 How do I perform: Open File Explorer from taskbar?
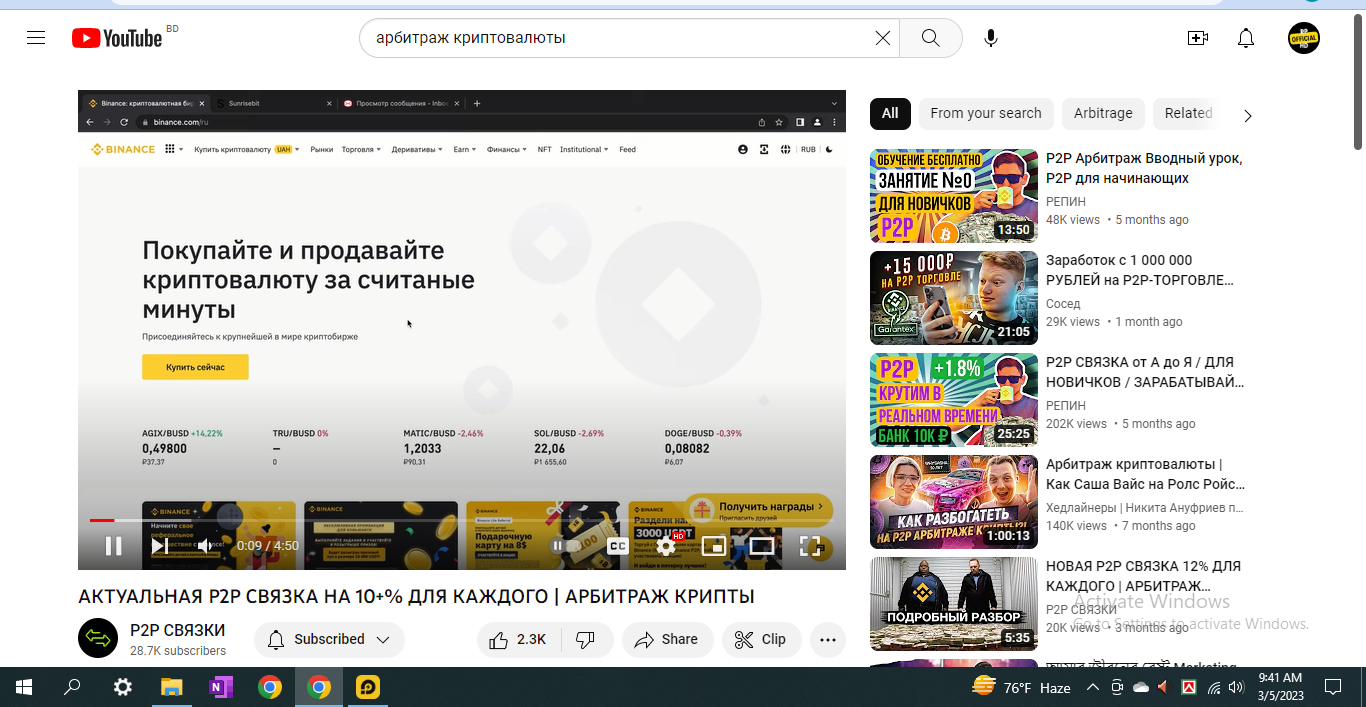(x=172, y=687)
